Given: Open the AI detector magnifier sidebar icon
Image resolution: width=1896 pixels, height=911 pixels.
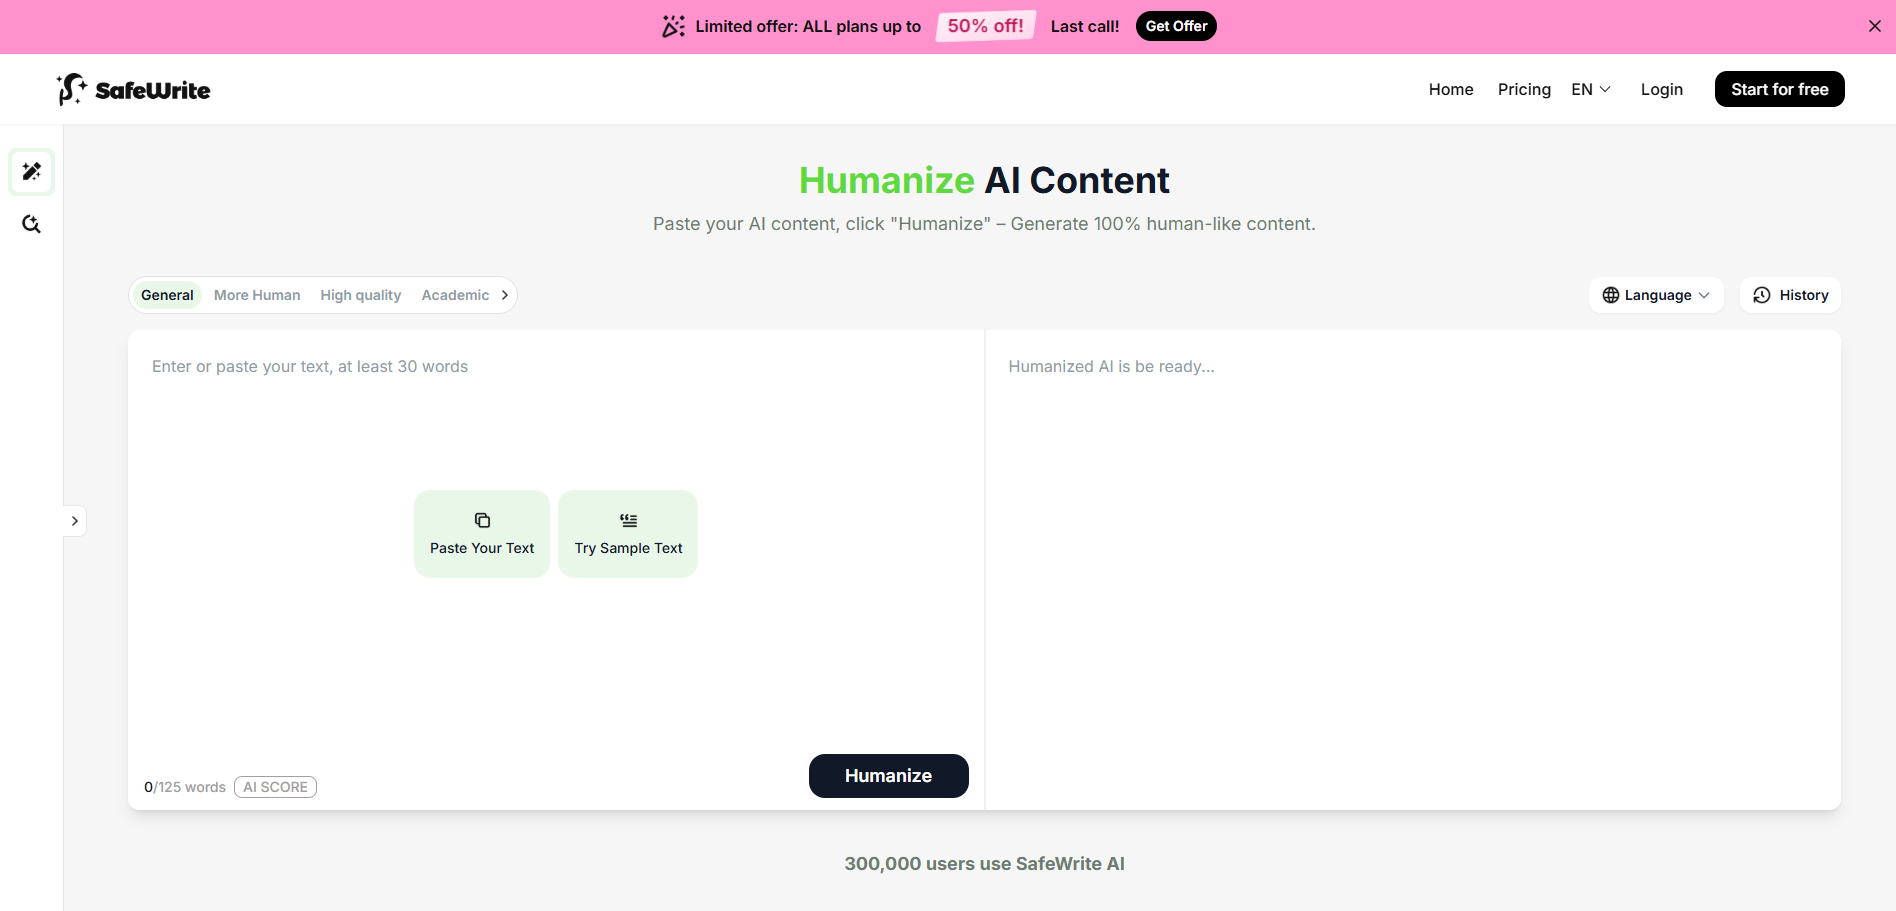Looking at the screenshot, I should point(32,224).
